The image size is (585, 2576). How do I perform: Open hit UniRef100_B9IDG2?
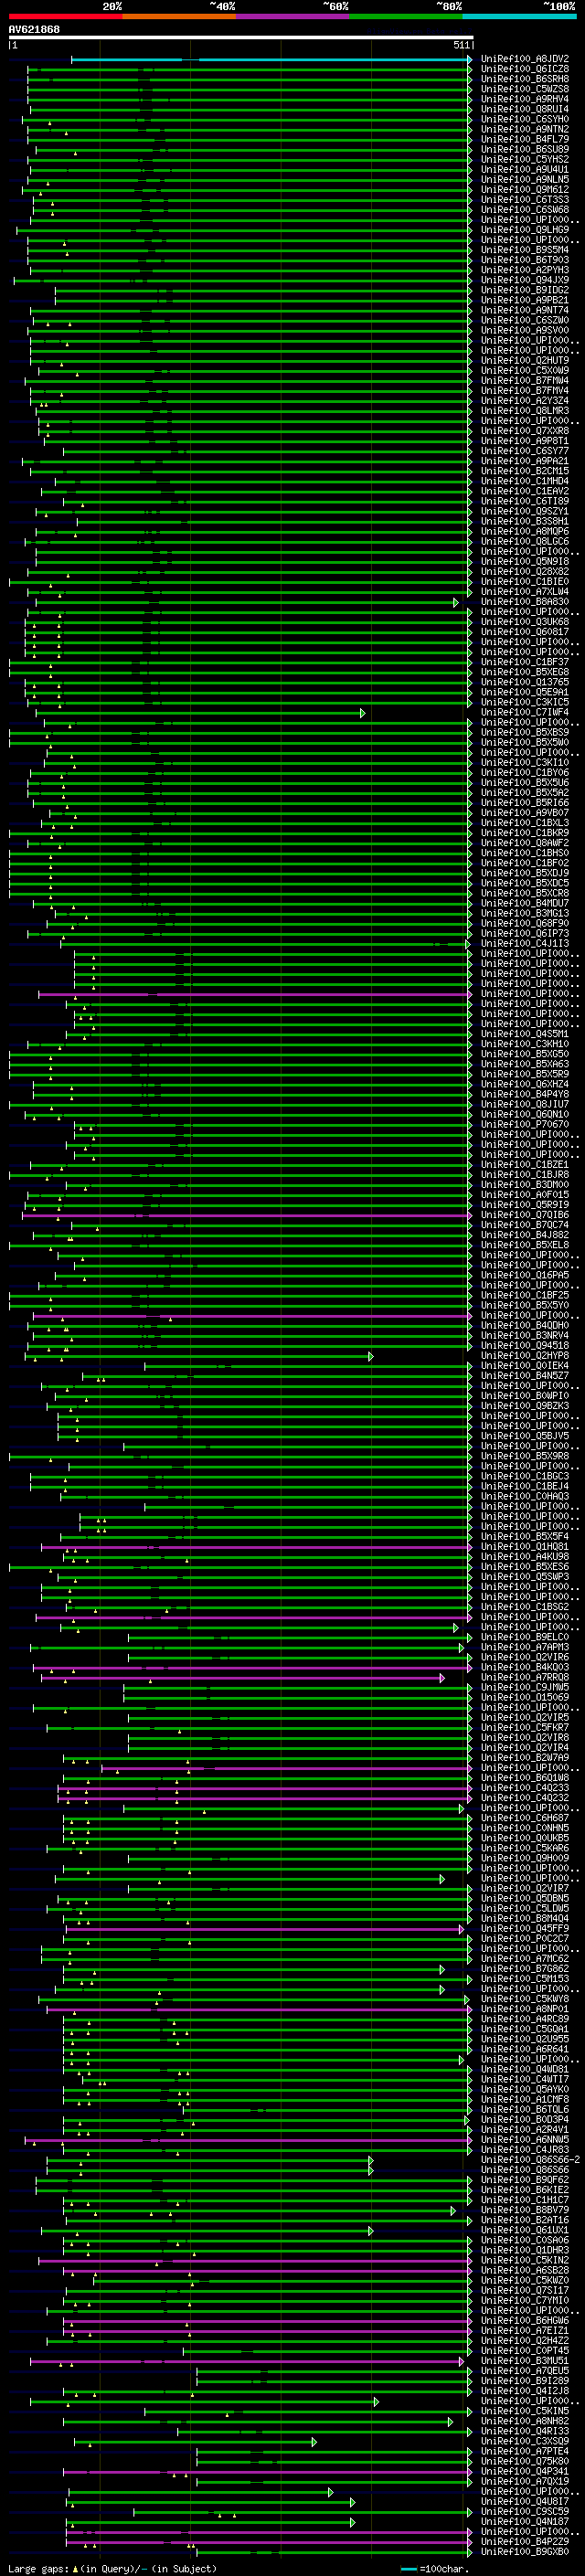point(524,290)
